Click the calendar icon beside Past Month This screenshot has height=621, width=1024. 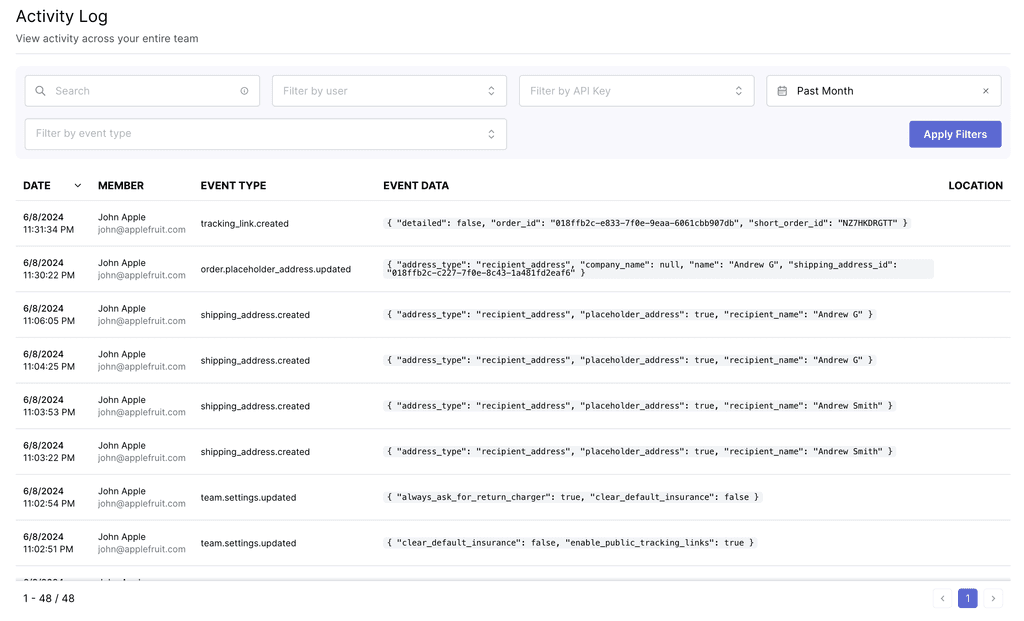pyautogui.click(x=782, y=91)
